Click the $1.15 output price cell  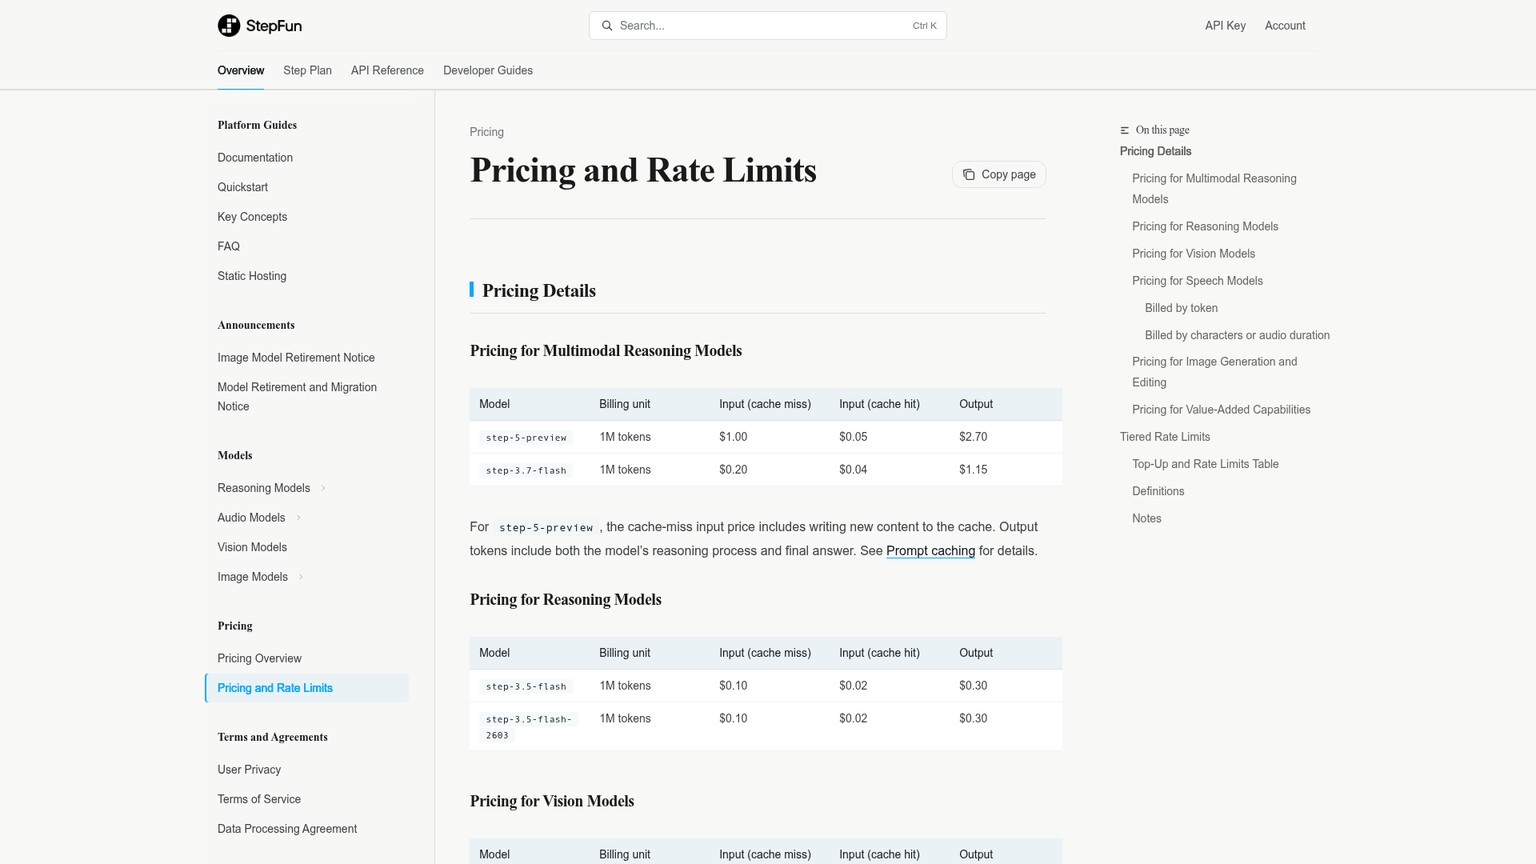point(973,470)
